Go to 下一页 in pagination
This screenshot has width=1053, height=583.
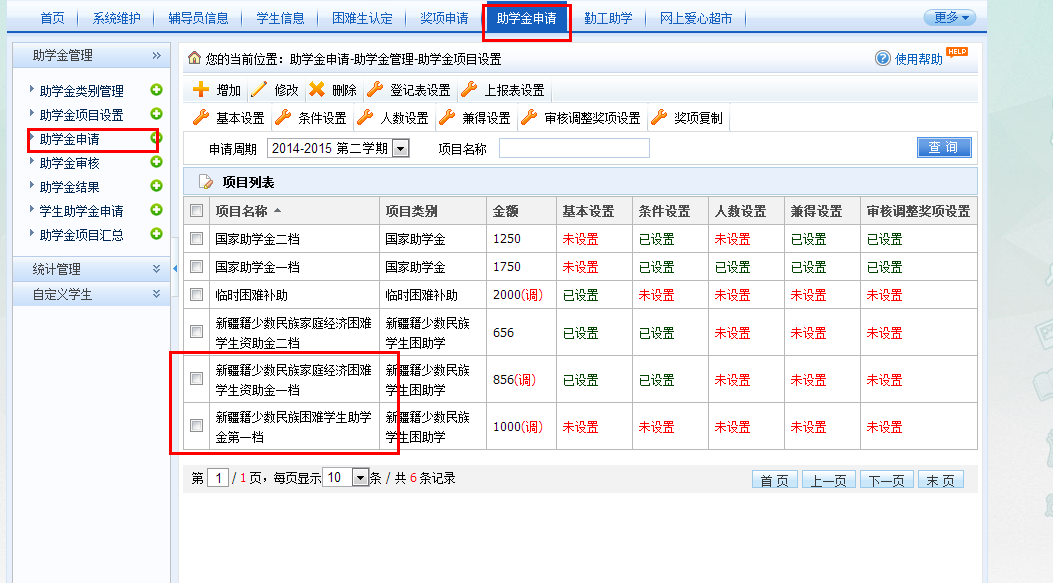887,480
